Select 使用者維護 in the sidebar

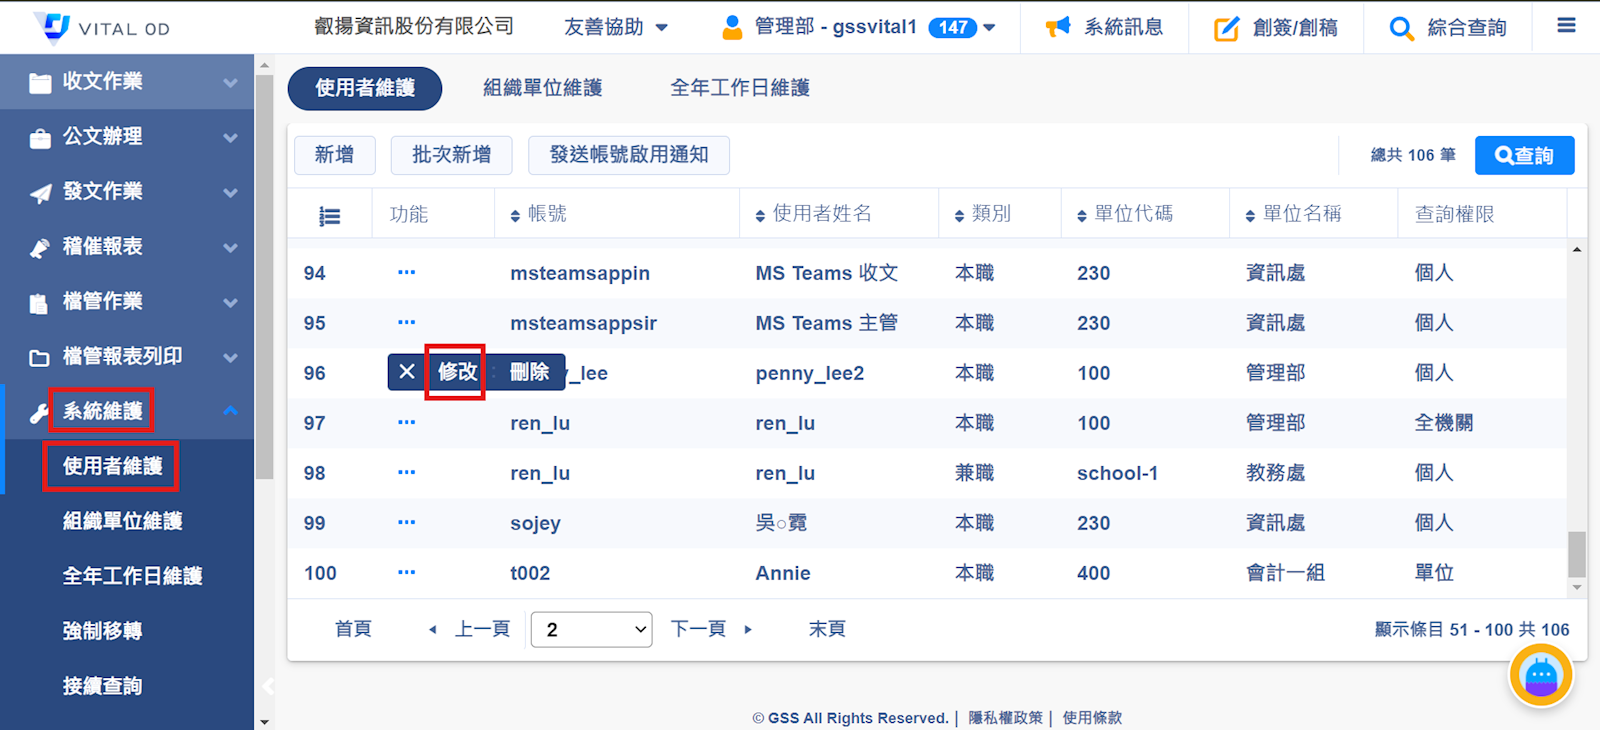click(112, 466)
